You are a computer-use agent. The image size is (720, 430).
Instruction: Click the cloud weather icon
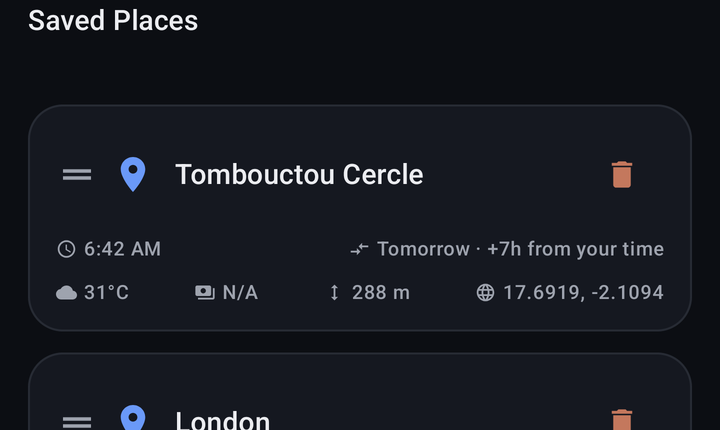pos(67,293)
